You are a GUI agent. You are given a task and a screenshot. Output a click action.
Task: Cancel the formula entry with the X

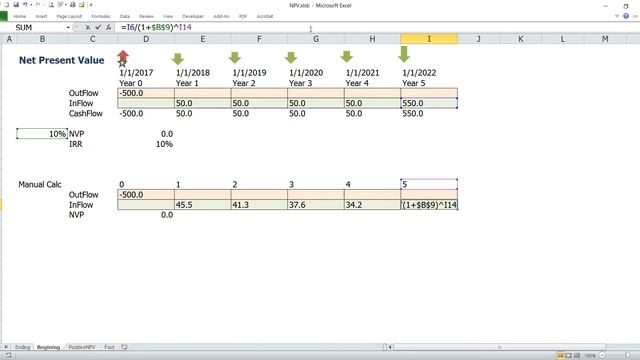87,27
